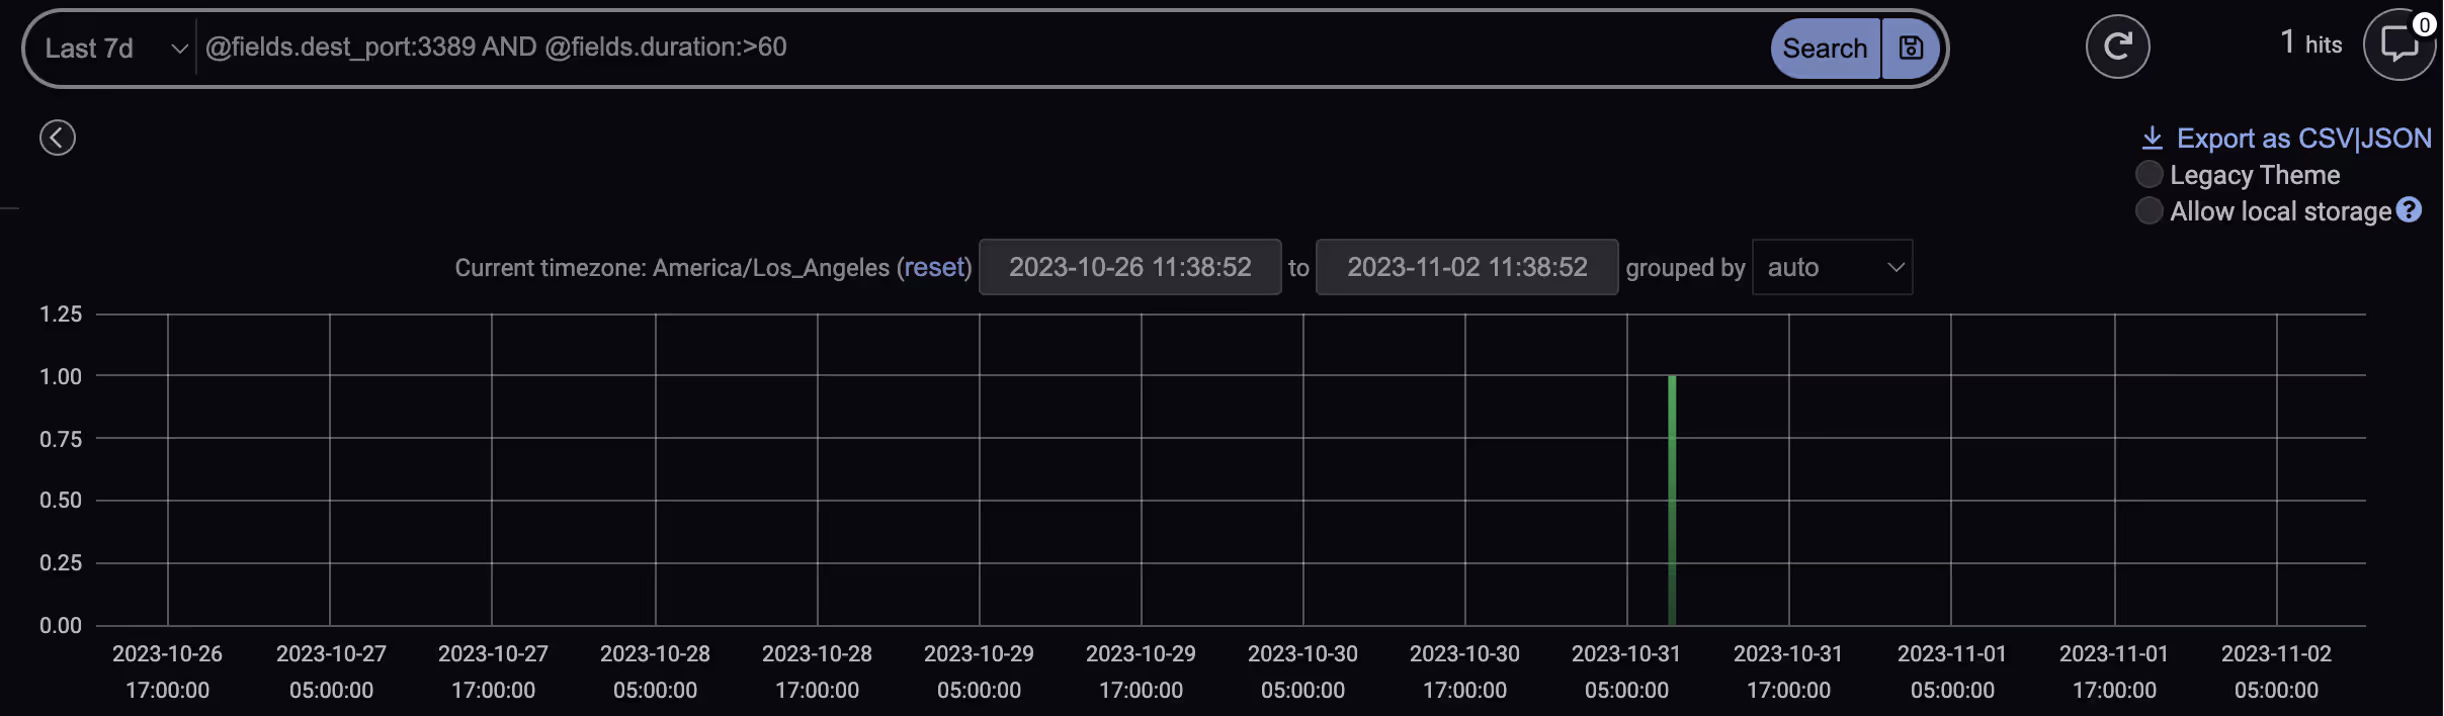Click the 1.25 y-axis value
Image resolution: width=2444 pixels, height=716 pixels.
click(x=60, y=314)
